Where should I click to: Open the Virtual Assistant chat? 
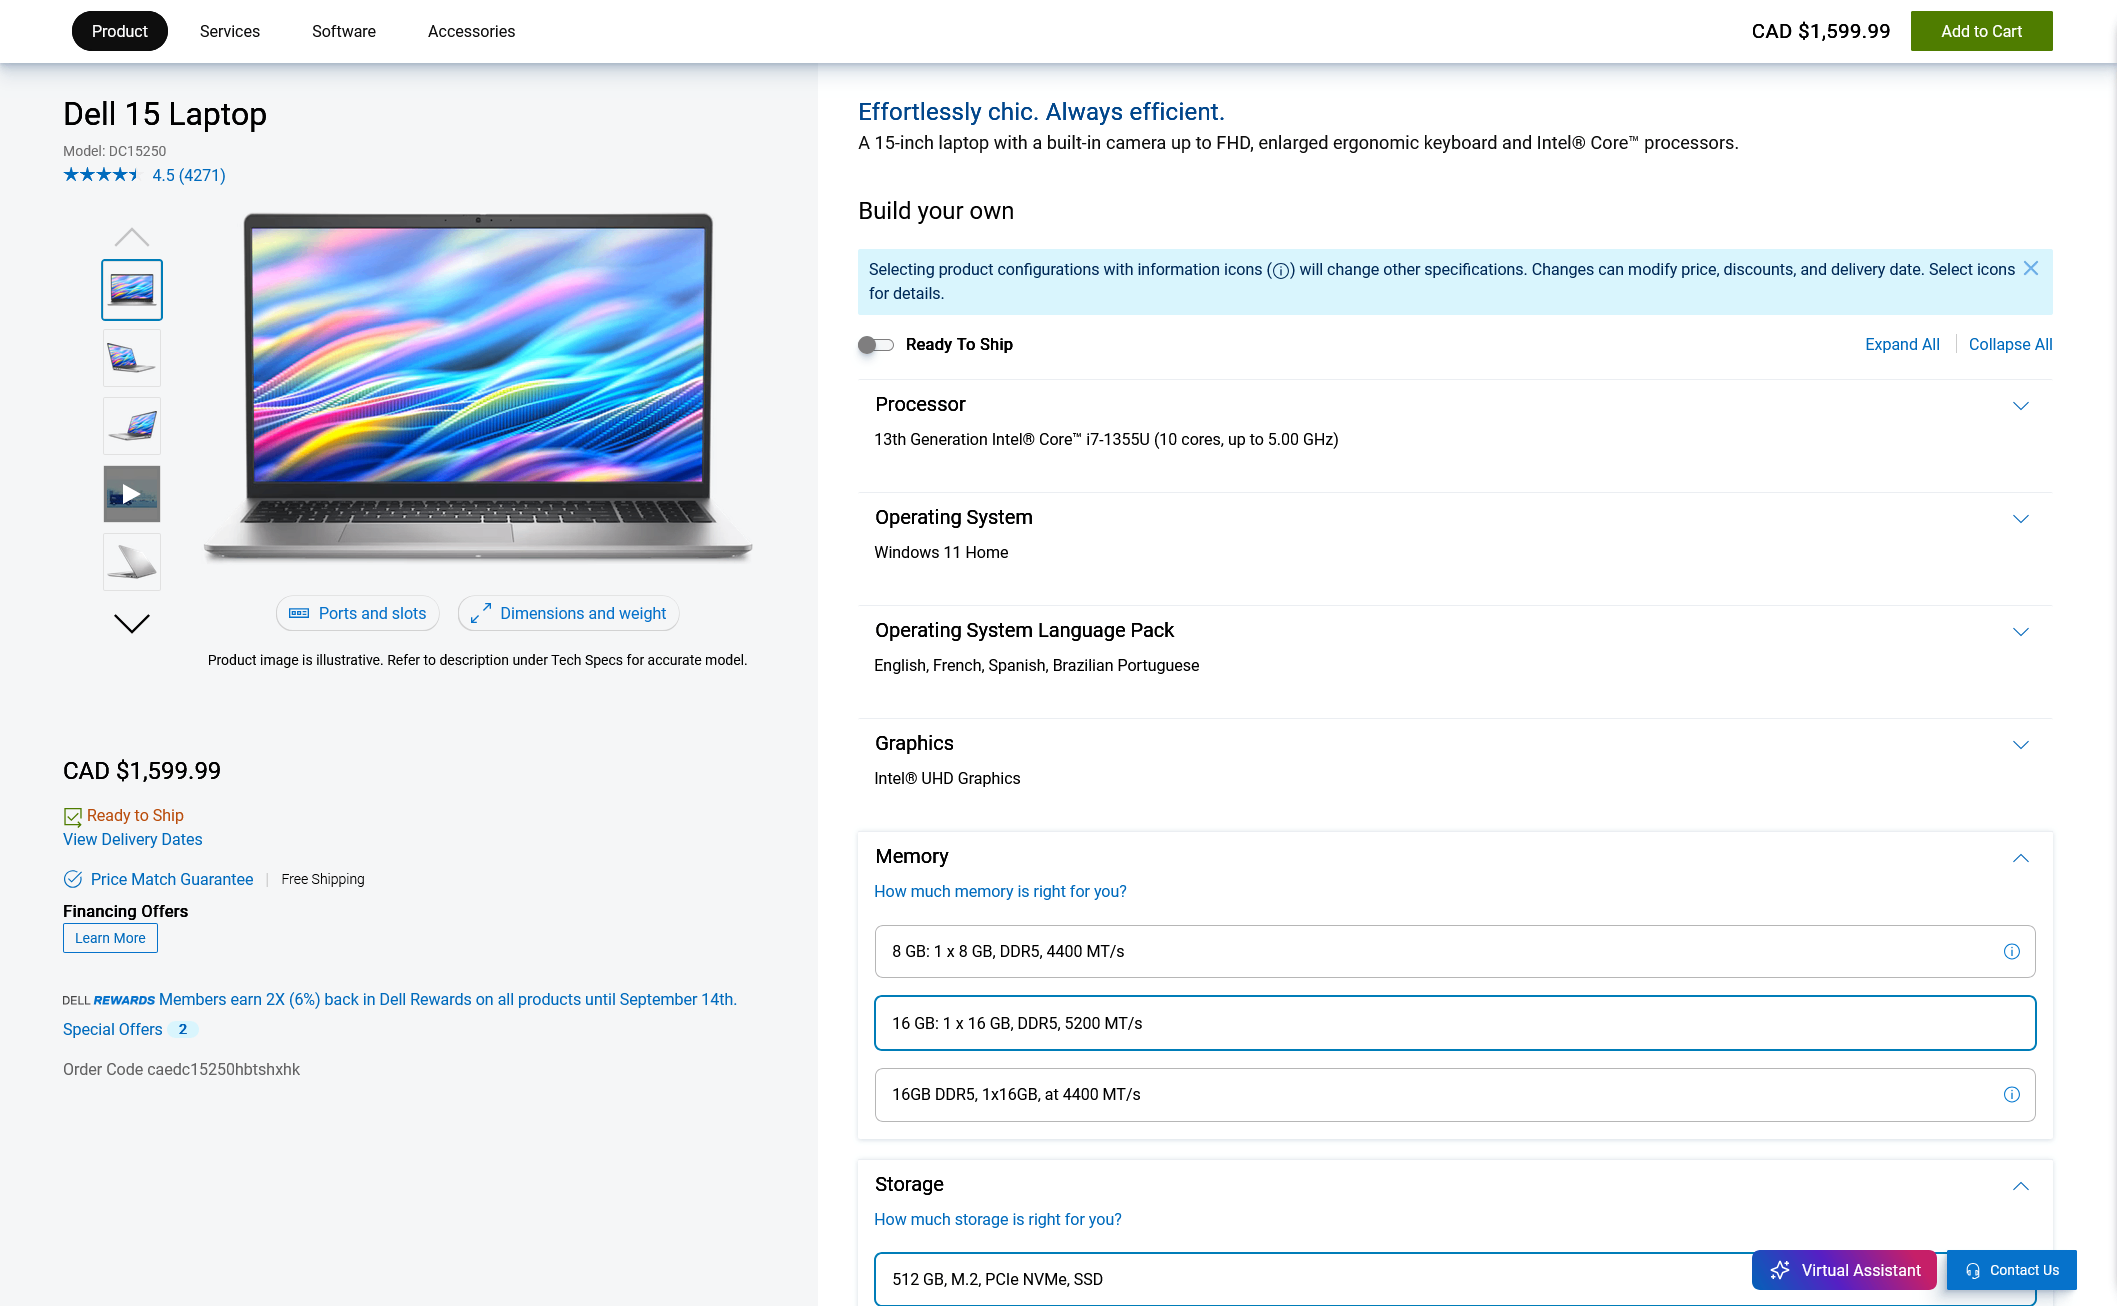click(1844, 1270)
